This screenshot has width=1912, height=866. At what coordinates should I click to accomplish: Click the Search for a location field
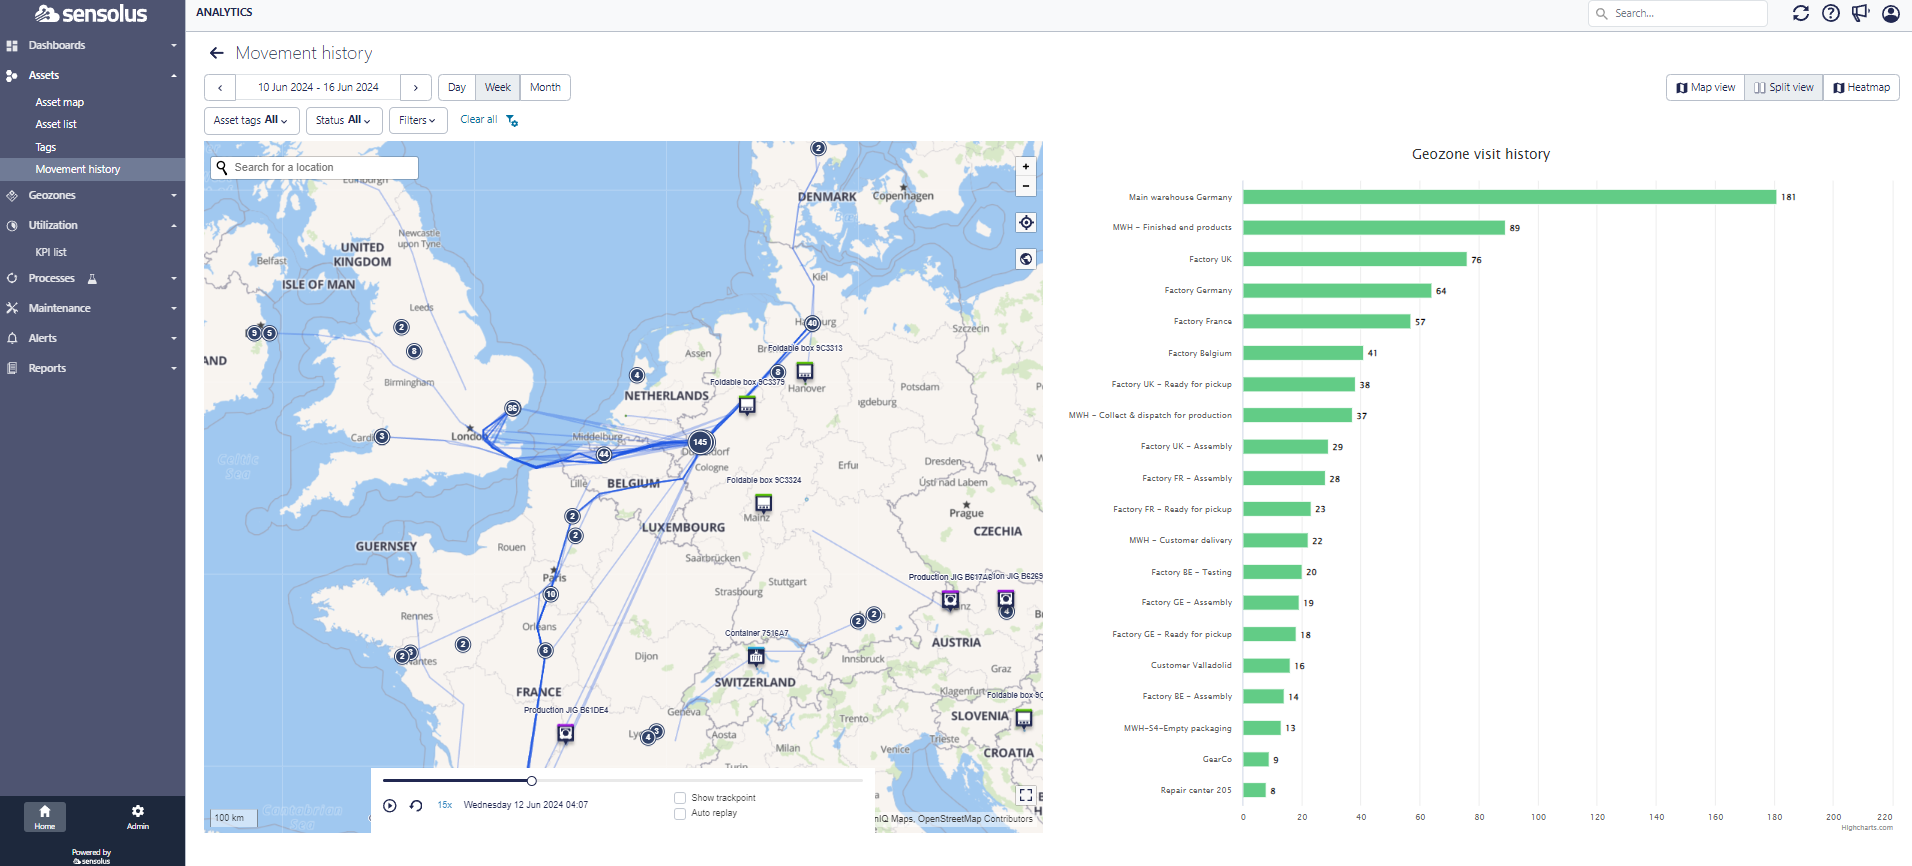click(x=314, y=168)
